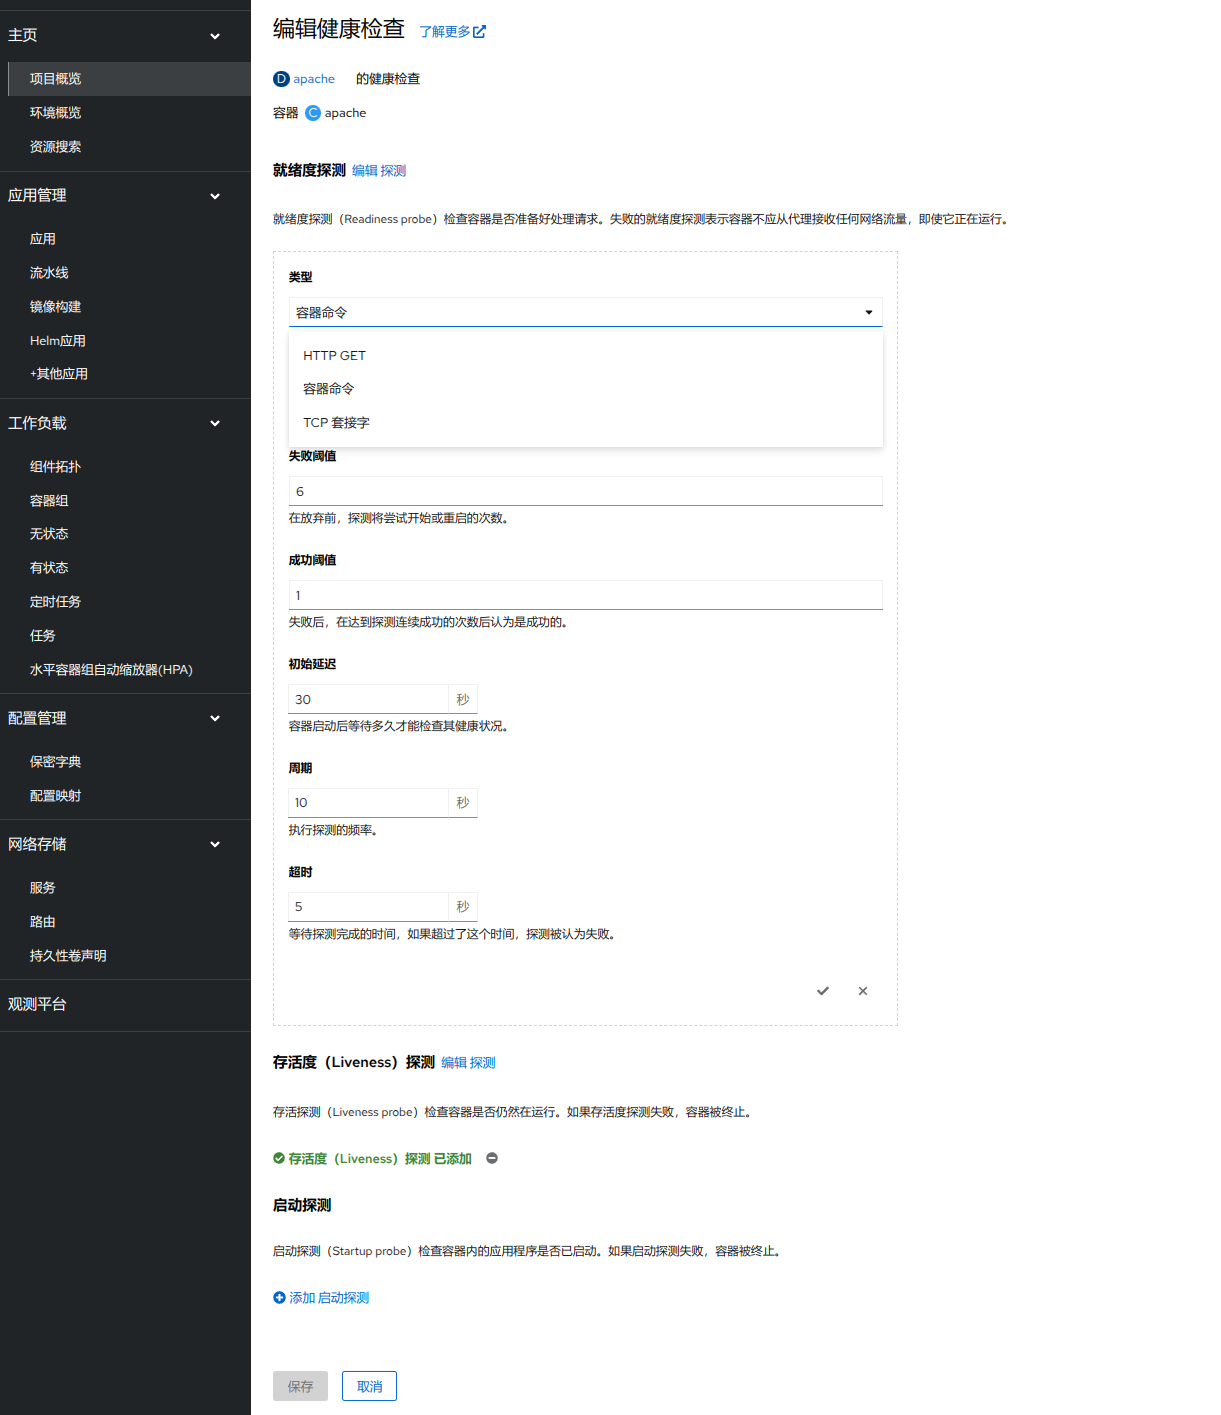Choose TCP 套接字 from the type list
Screen dimensions: 1221x1415
pos(337,423)
